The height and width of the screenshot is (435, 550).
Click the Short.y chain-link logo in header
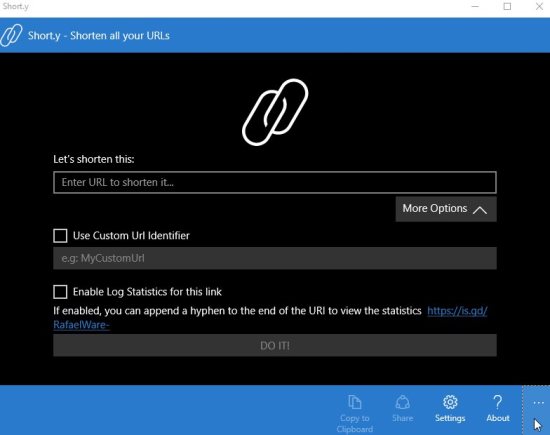11,35
